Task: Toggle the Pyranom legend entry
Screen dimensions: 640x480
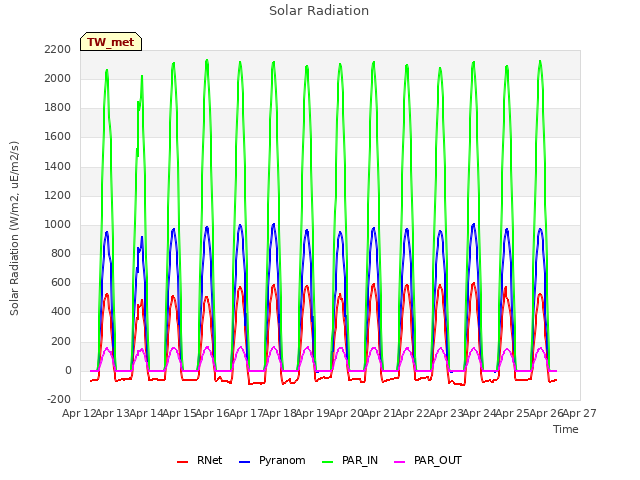Action: (272, 460)
